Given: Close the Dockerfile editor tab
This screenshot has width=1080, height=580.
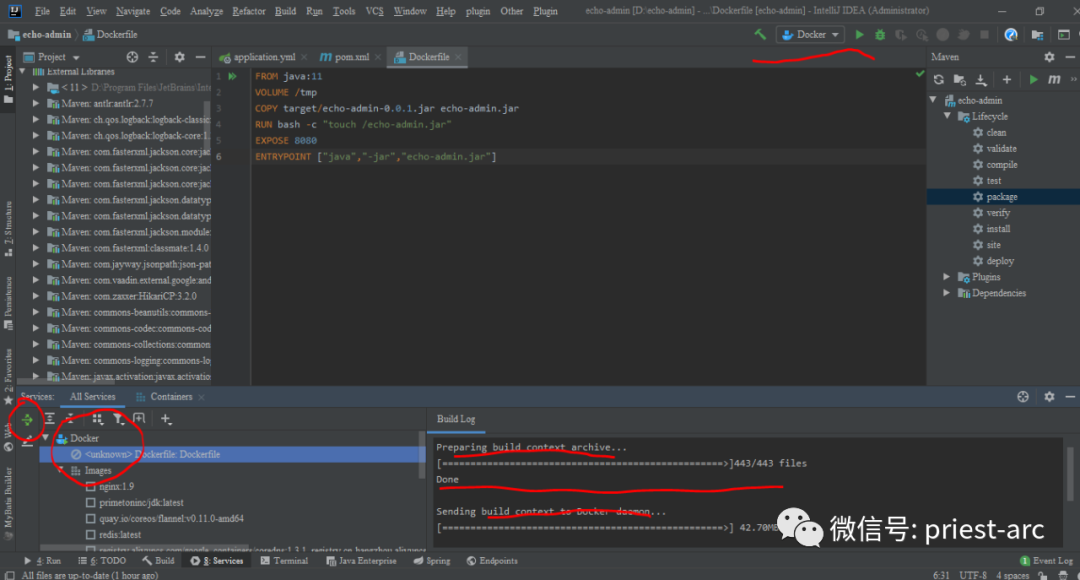Looking at the screenshot, I should [457, 57].
